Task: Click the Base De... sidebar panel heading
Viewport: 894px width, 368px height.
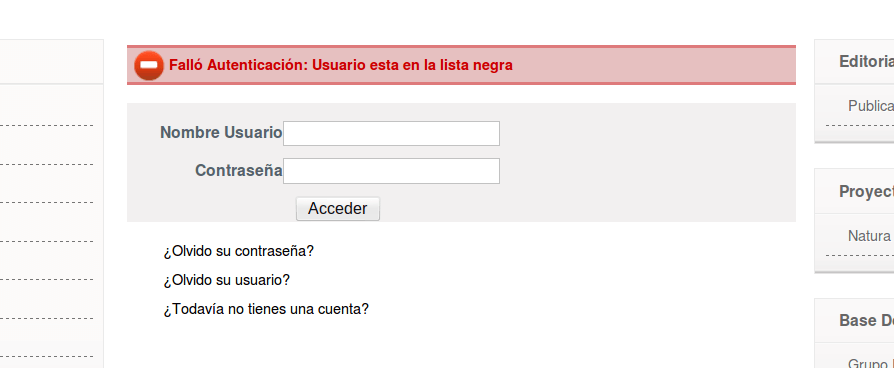Action: [866, 321]
